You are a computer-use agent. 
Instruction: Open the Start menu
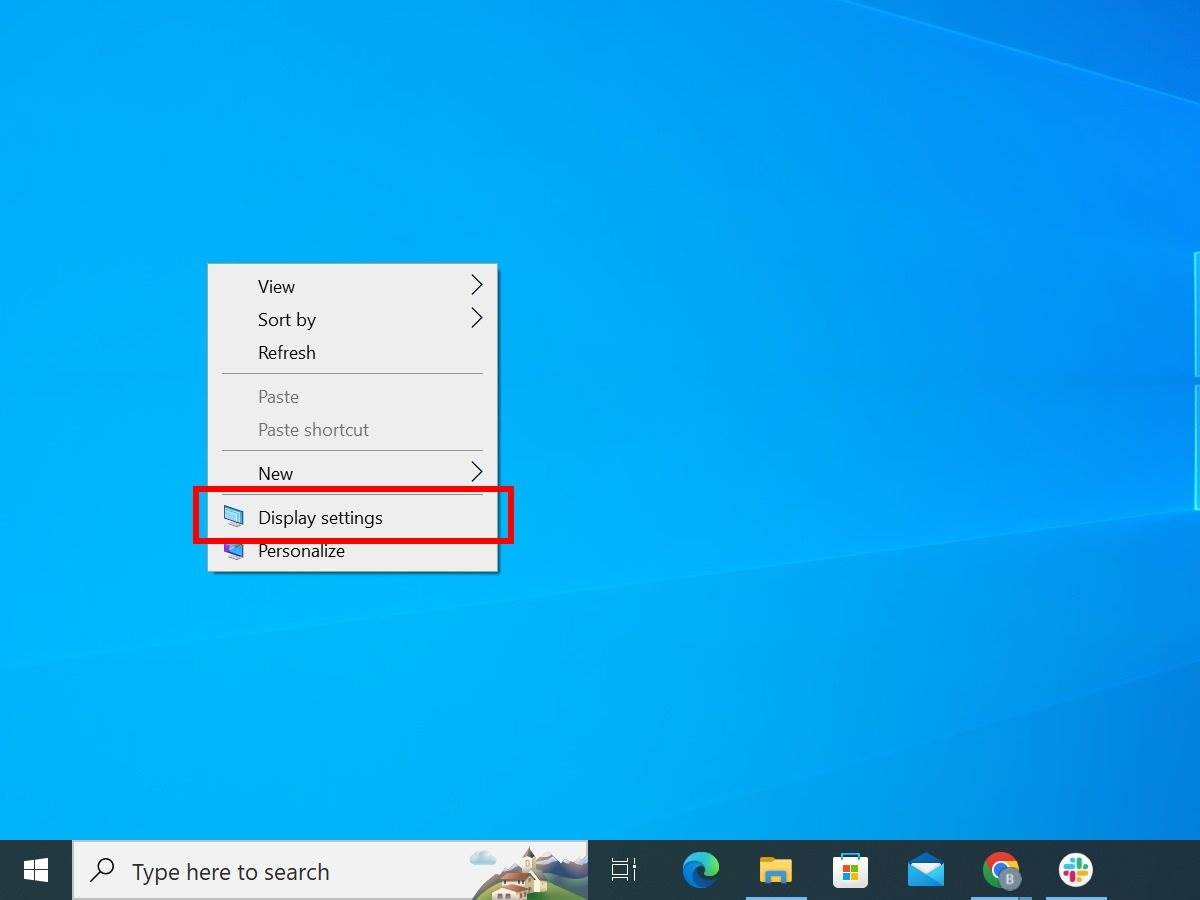[x=35, y=870]
